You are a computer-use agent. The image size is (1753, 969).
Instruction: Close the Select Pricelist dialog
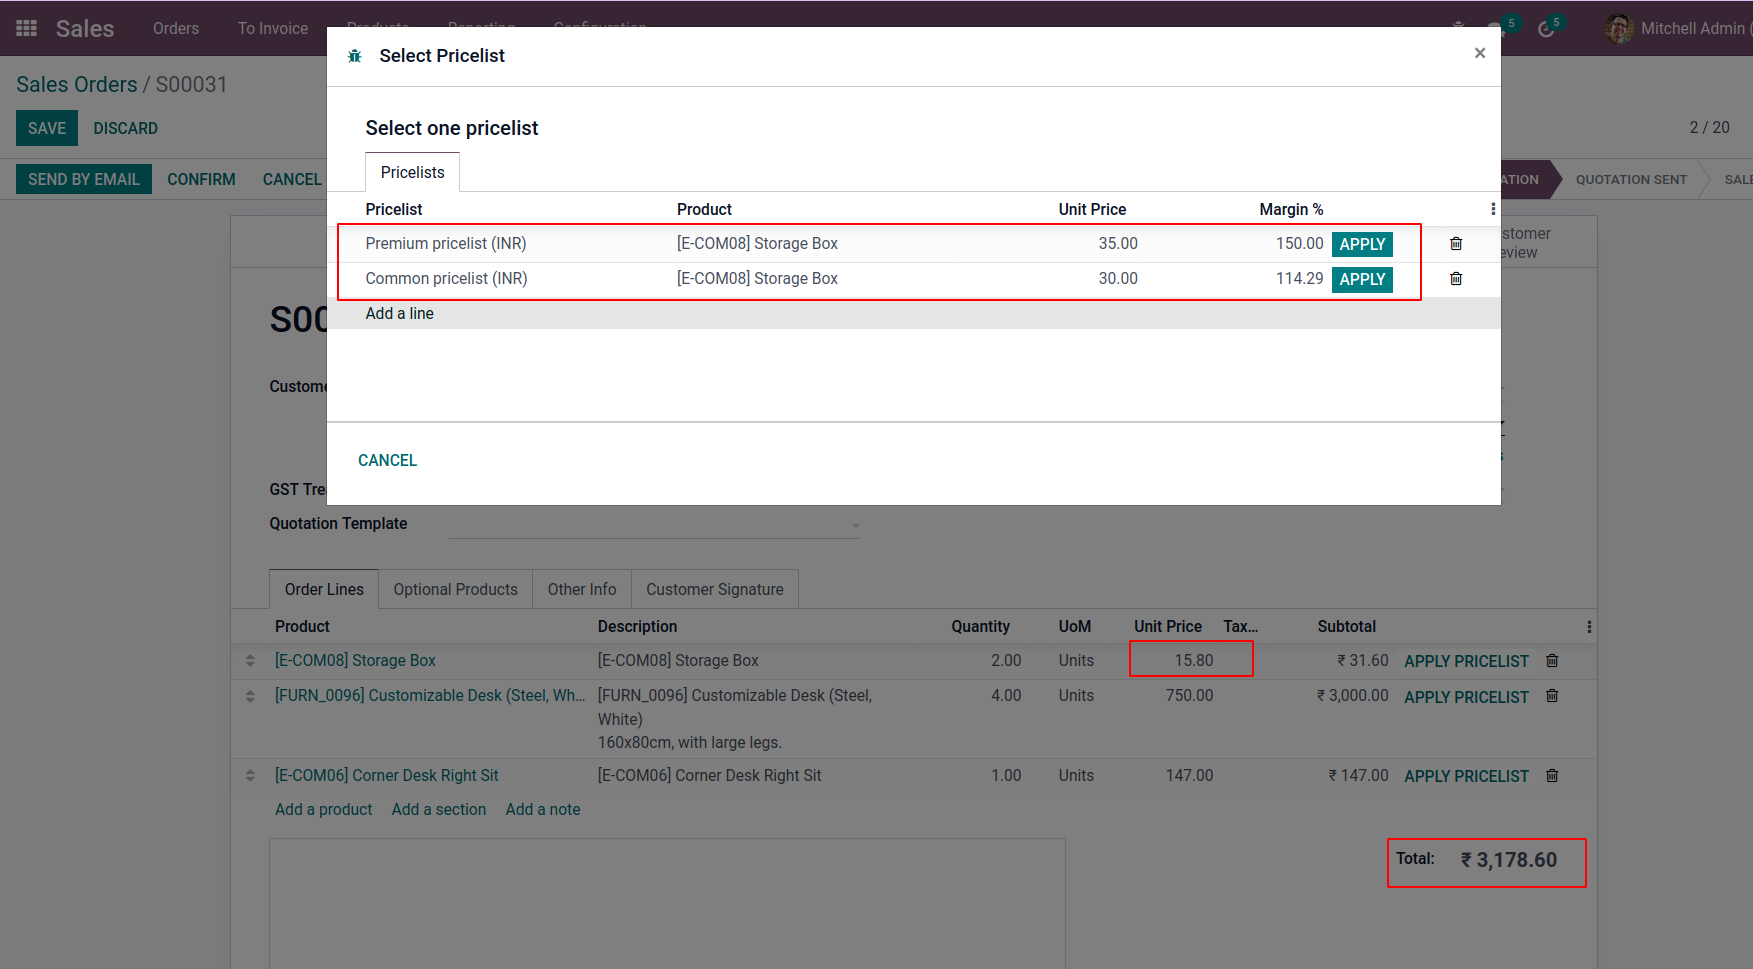coord(1480,53)
